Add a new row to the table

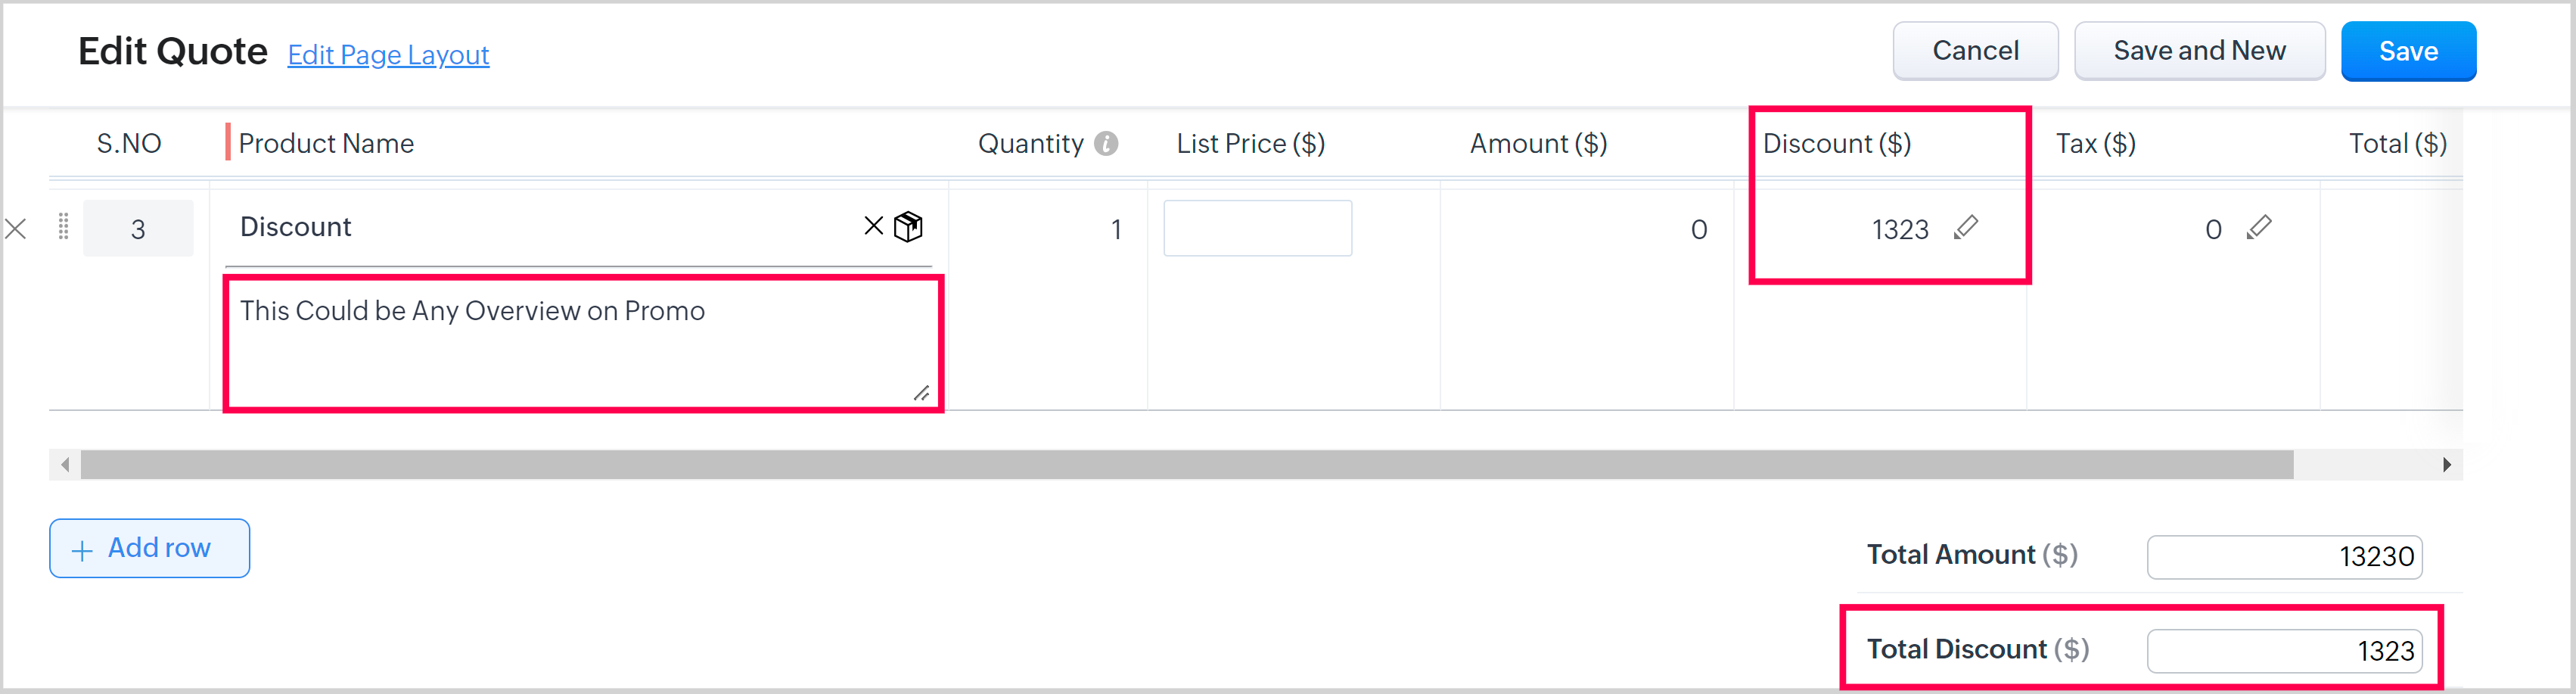pos(149,548)
